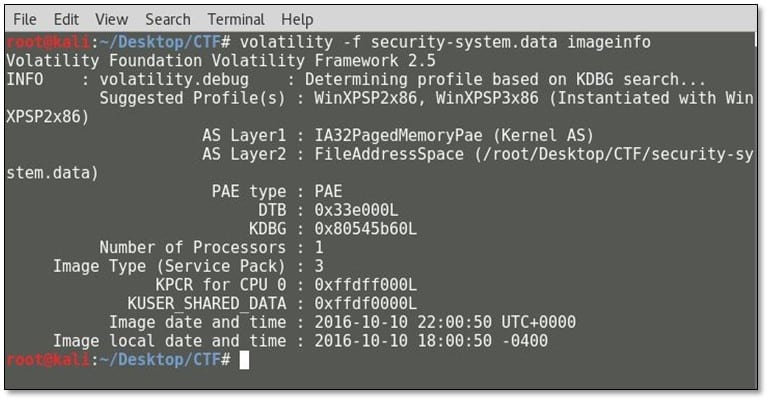Click the KDBG value 0x80545b60L
Screen dimensions: 769x401
click(x=365, y=229)
